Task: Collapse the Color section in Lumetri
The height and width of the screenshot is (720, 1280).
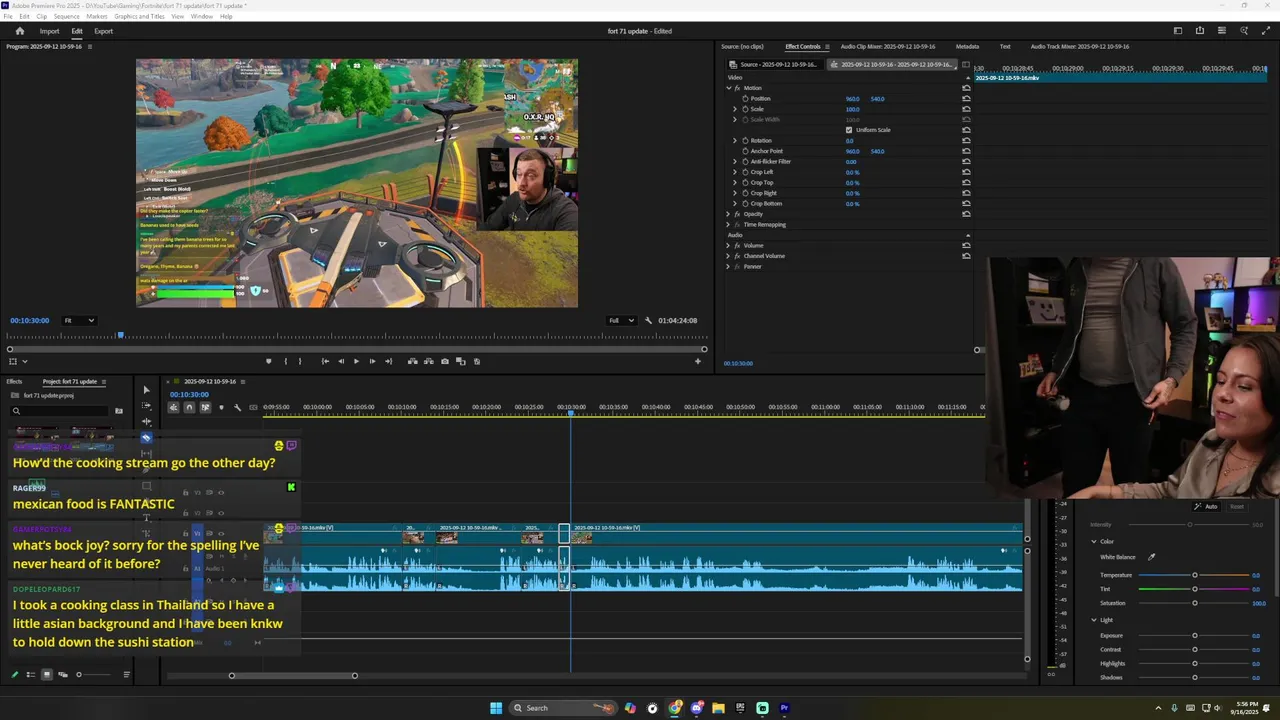Action: pos(1094,541)
